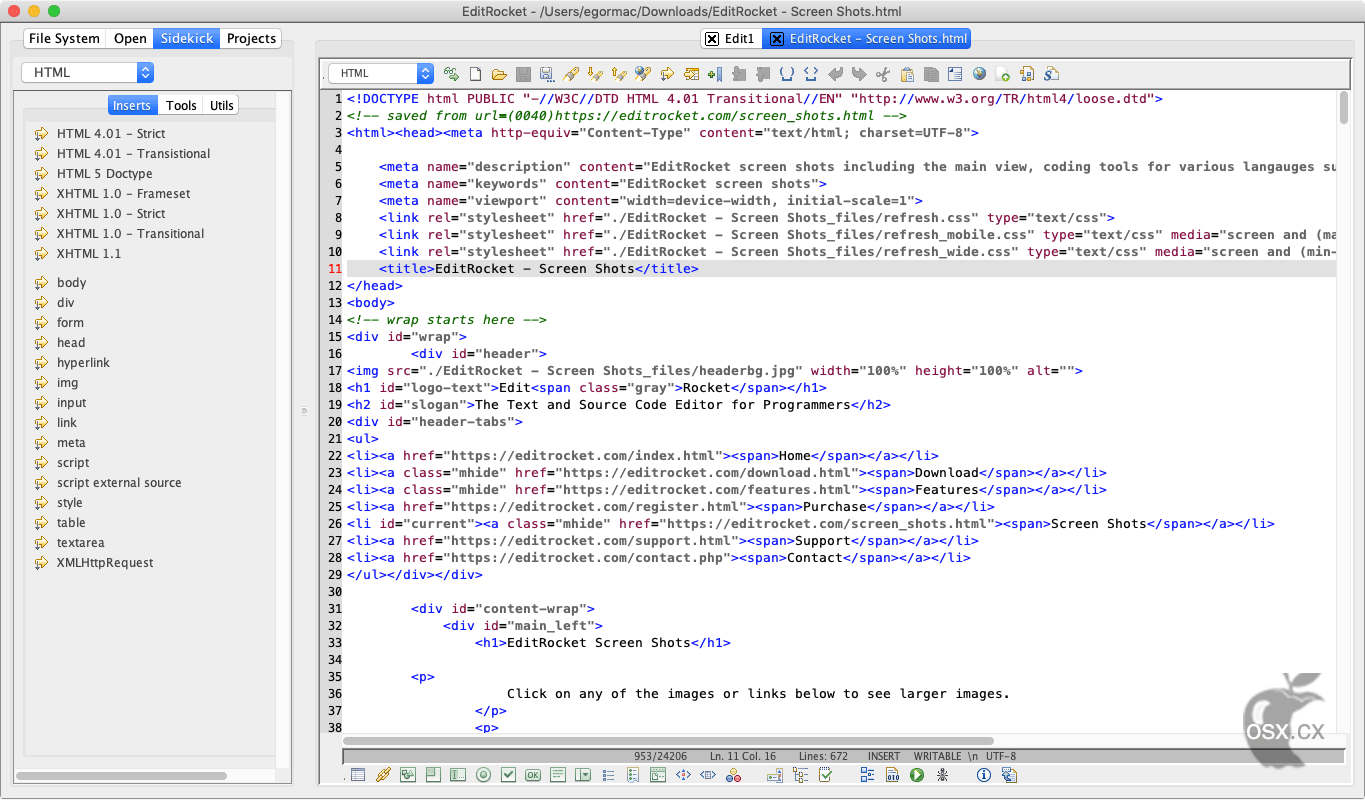Click the add bookmark icon with green plus
The height and width of the screenshot is (800, 1365).
(x=715, y=73)
